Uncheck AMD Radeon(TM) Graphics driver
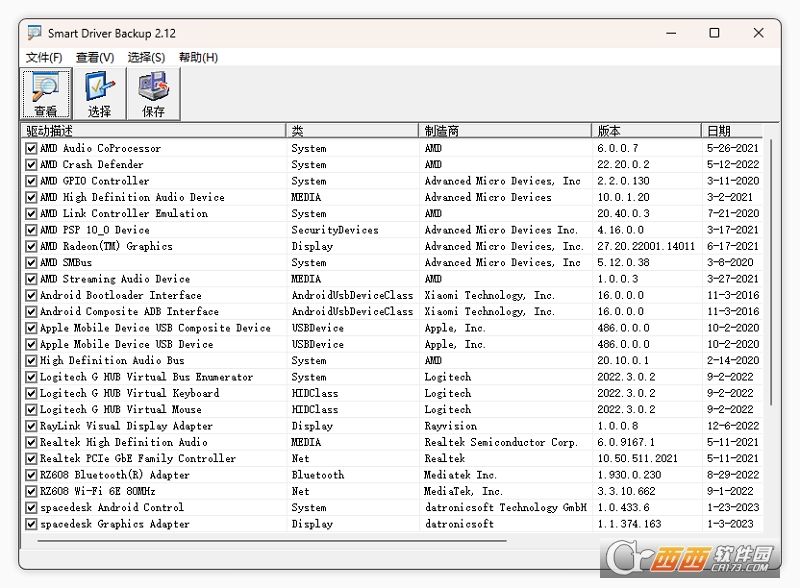The height and width of the screenshot is (588, 800). (31, 247)
